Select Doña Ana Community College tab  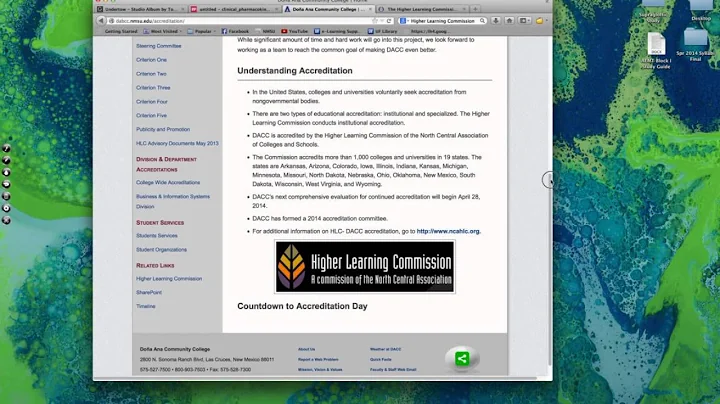pyautogui.click(x=328, y=9)
